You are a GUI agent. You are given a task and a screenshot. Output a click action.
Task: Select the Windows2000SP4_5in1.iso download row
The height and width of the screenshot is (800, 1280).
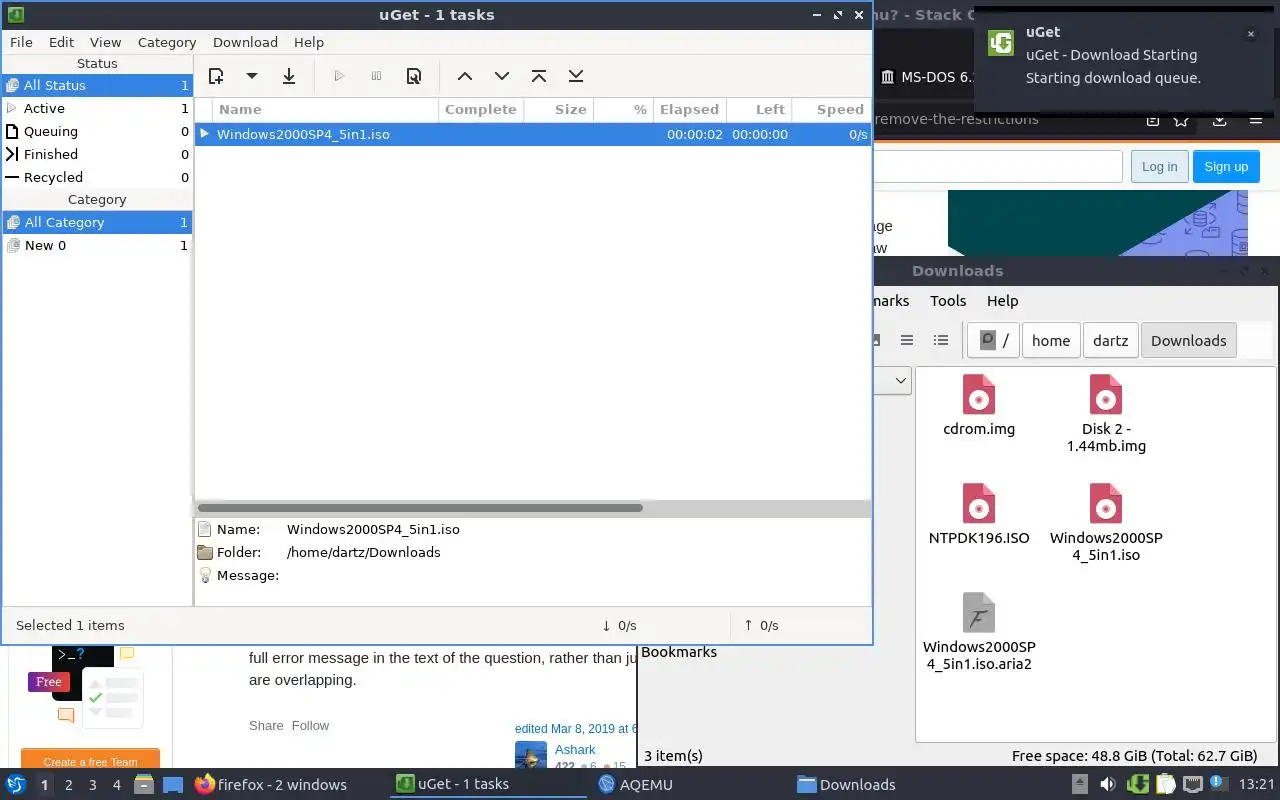tap(533, 134)
